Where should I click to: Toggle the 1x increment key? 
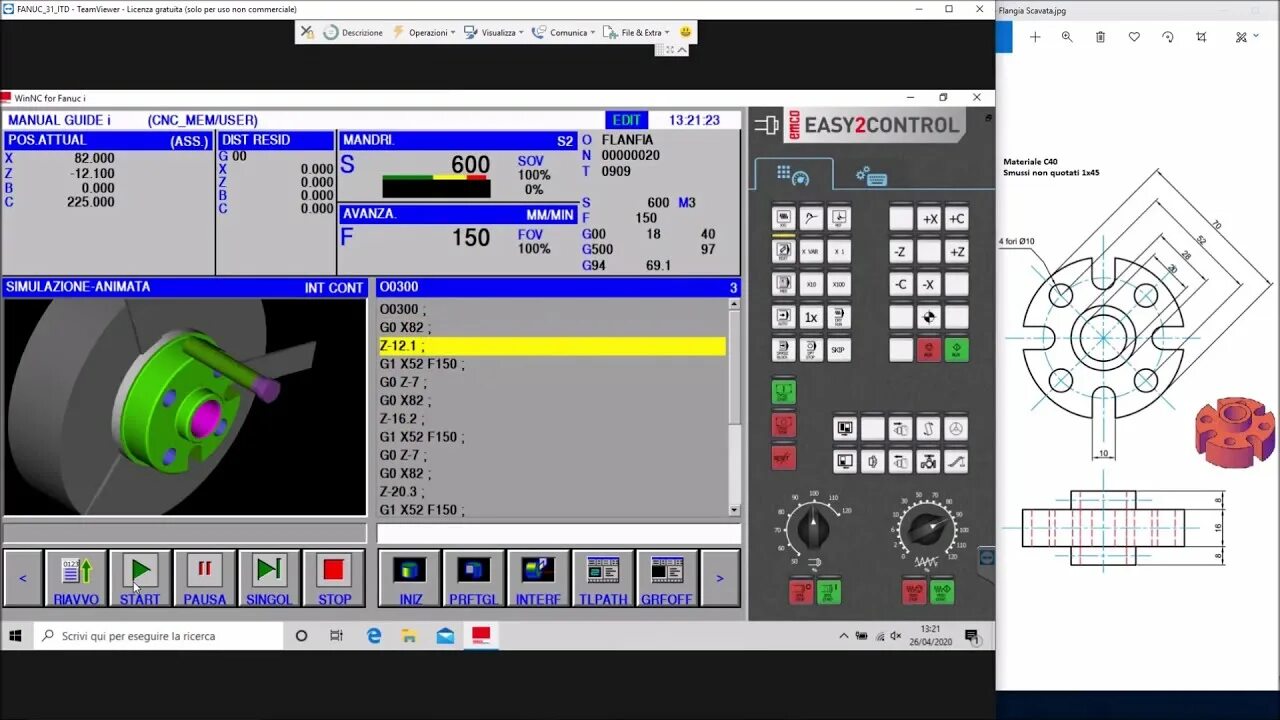click(811, 317)
